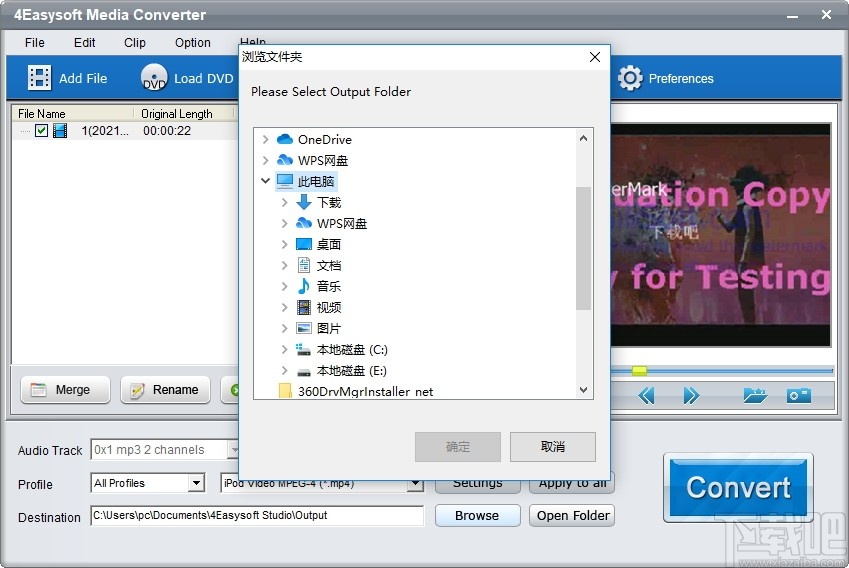Open the snapshot folder icon under preview

755,395
